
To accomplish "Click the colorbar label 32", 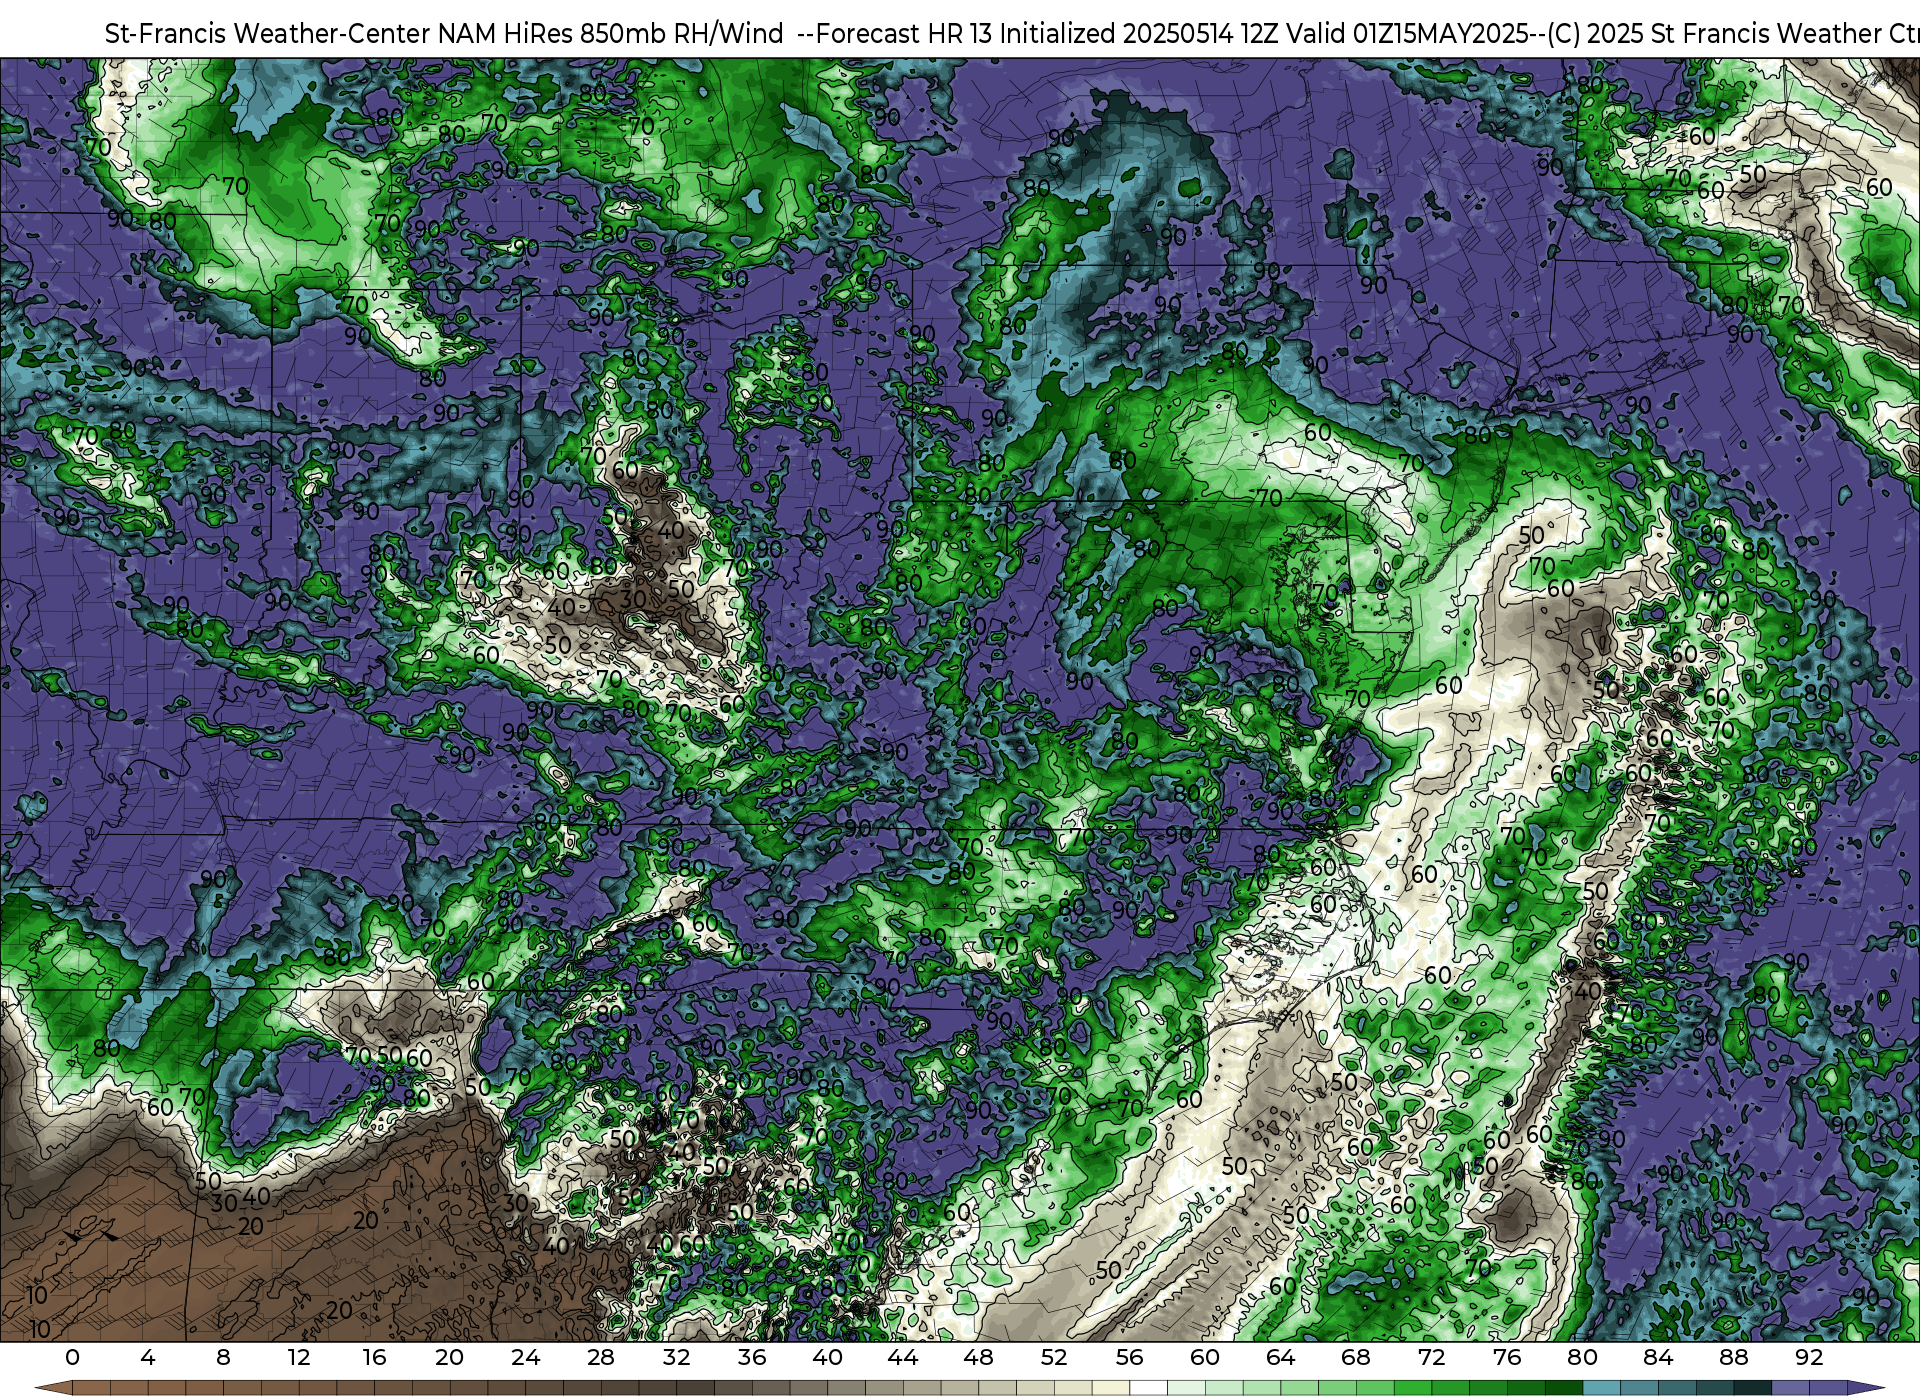I will pos(676,1357).
